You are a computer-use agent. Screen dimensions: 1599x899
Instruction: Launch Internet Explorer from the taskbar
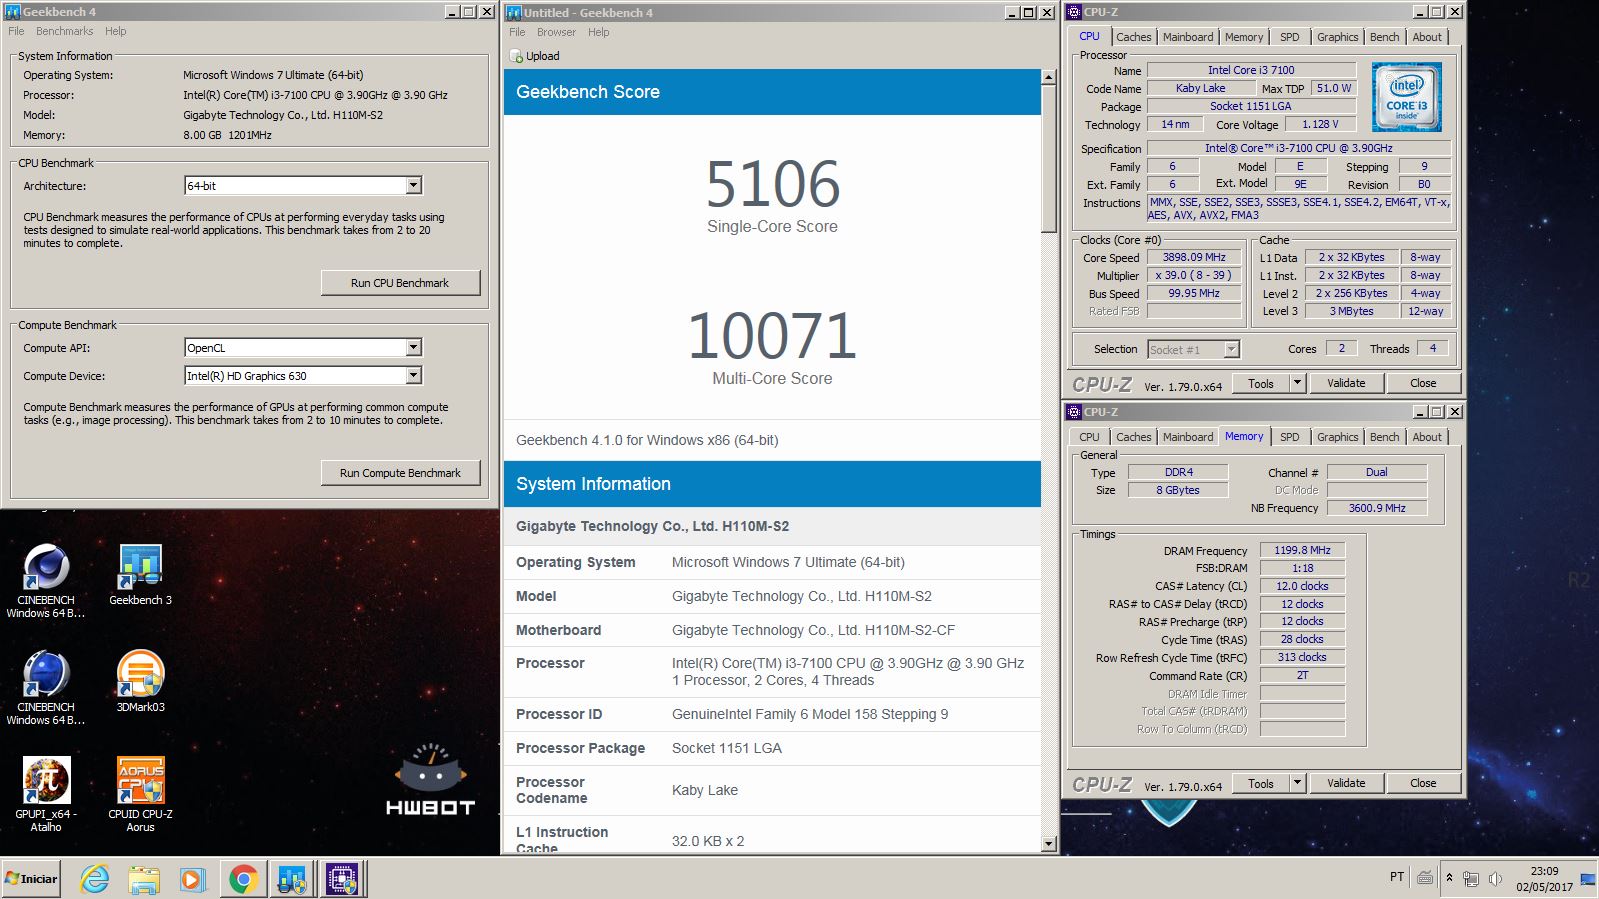pos(95,879)
